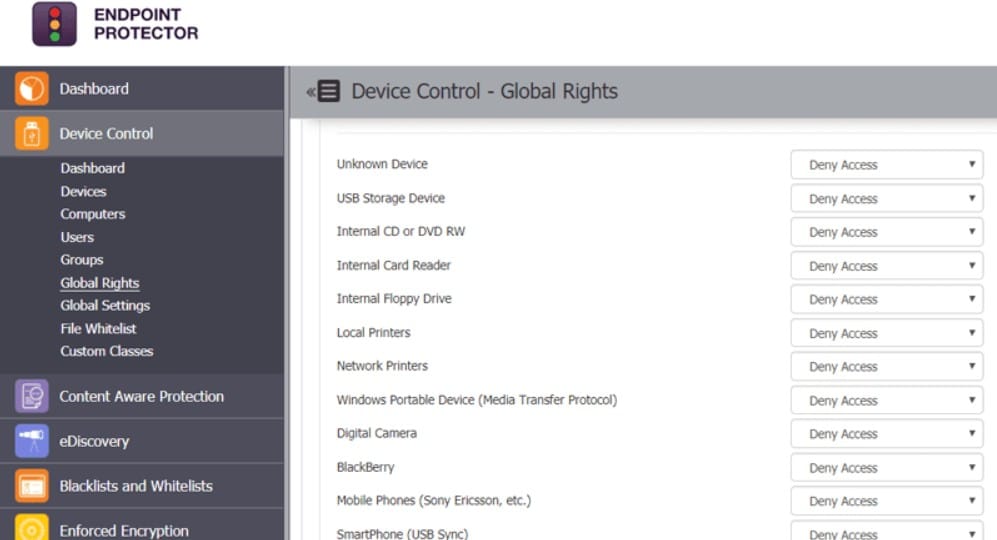
Task: Open Digital Camera access dropdown
Action: click(887, 434)
